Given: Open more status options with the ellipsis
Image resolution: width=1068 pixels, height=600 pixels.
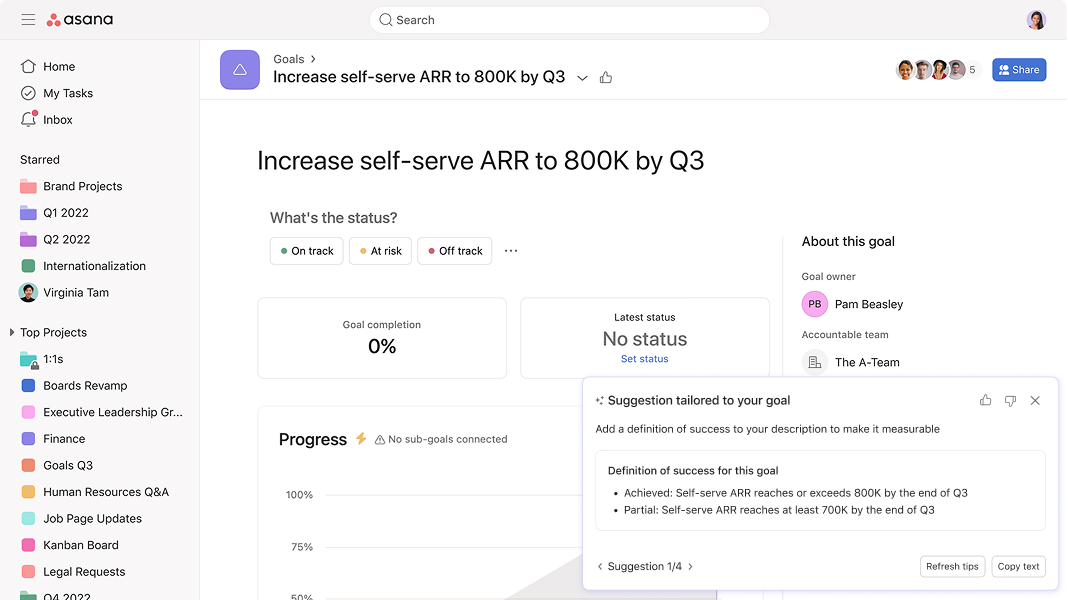Looking at the screenshot, I should [x=511, y=251].
